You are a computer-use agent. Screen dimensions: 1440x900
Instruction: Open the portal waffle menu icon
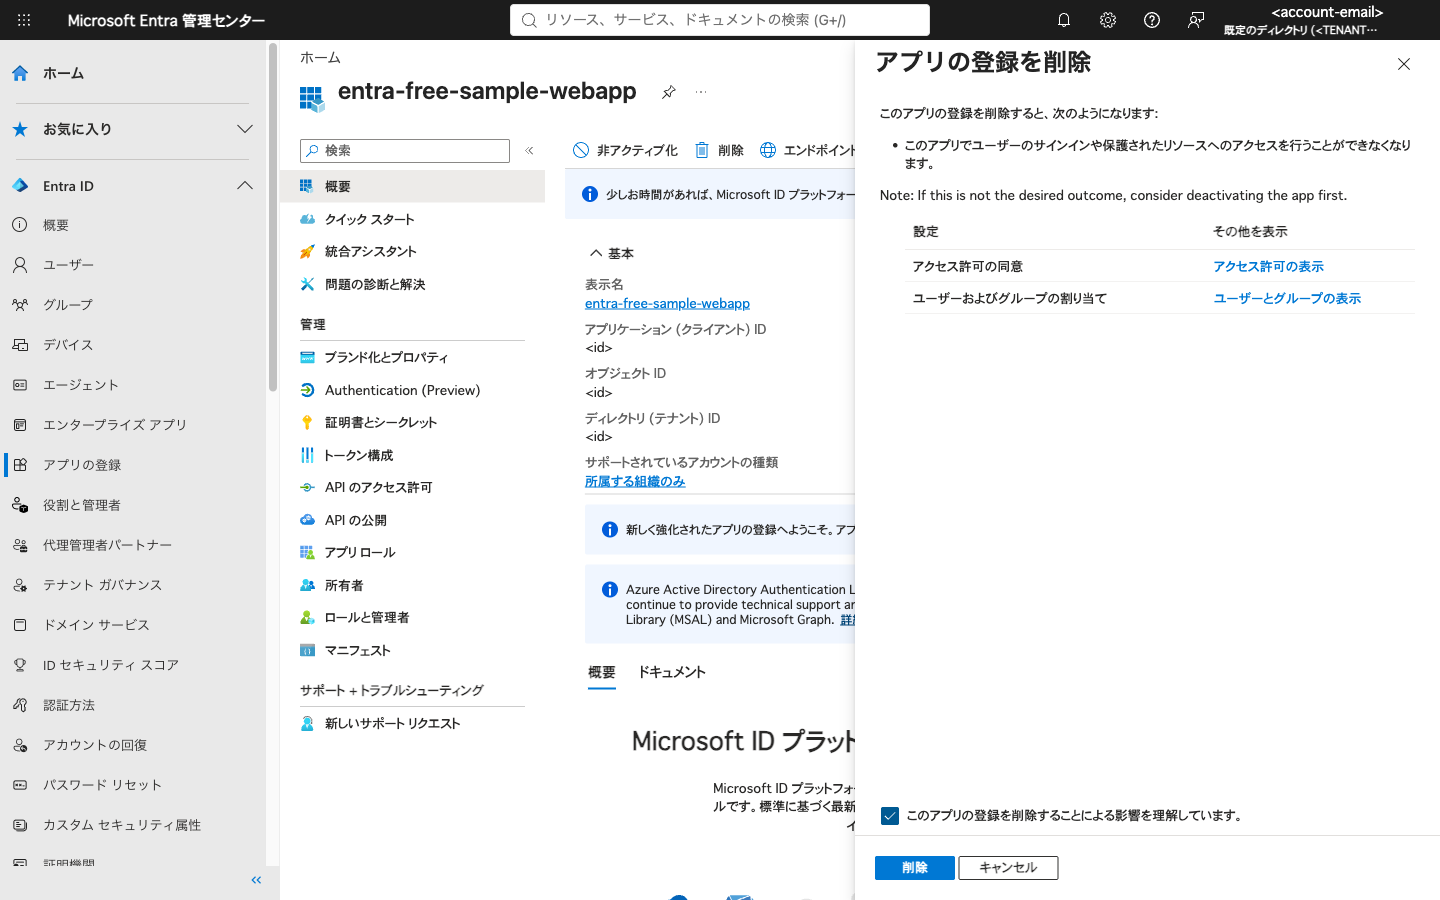pos(24,20)
